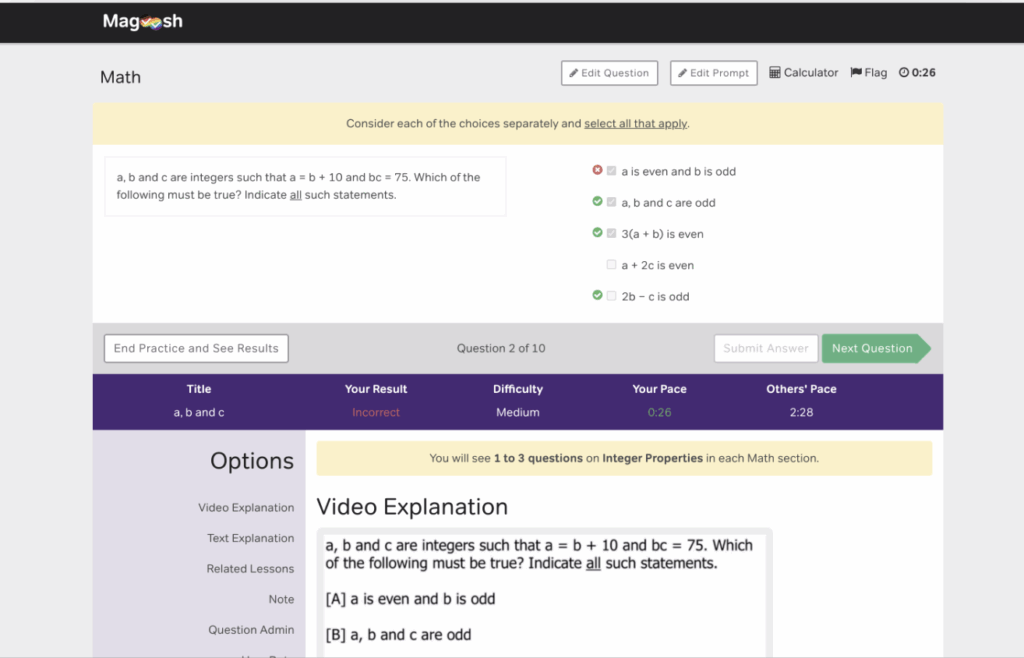This screenshot has width=1024, height=658.
Task: Click green checkmark beside 'a, b and c are odd'
Action: (x=597, y=202)
